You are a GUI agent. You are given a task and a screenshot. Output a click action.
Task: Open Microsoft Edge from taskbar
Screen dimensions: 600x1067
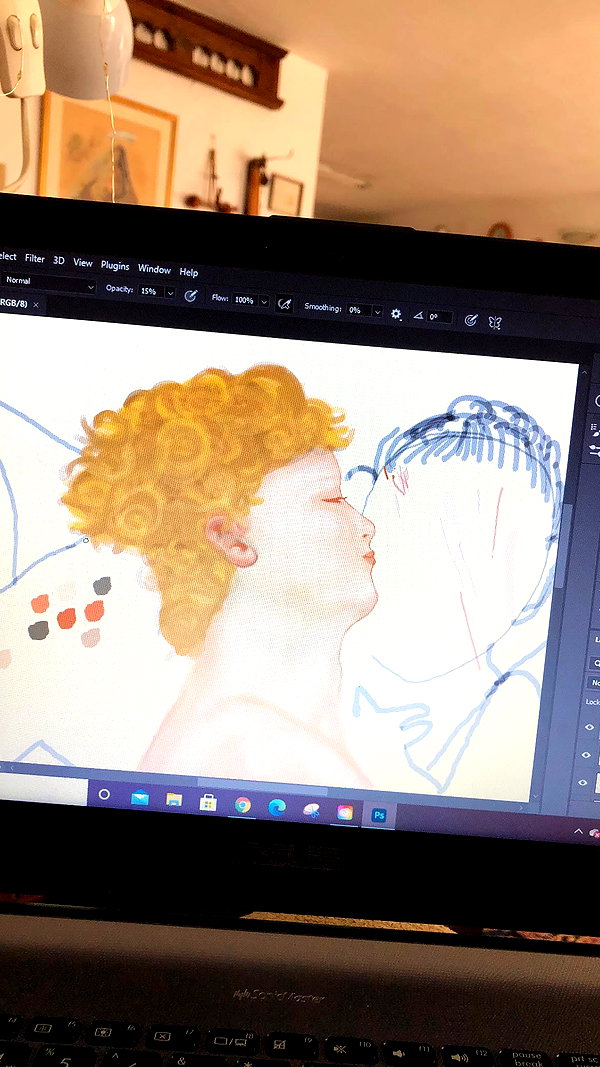[277, 807]
